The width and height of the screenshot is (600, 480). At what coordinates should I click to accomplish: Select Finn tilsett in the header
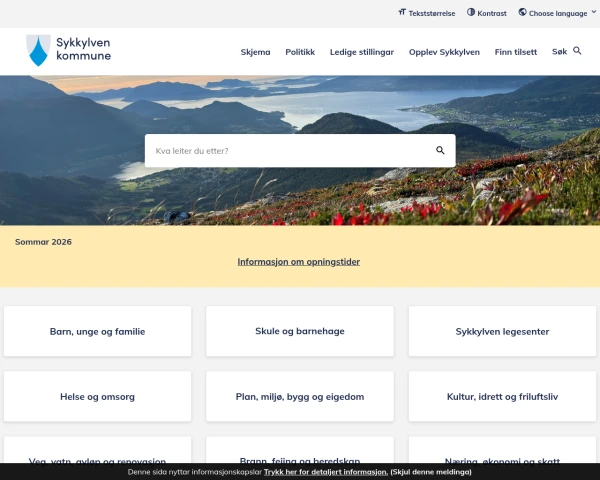tap(515, 52)
